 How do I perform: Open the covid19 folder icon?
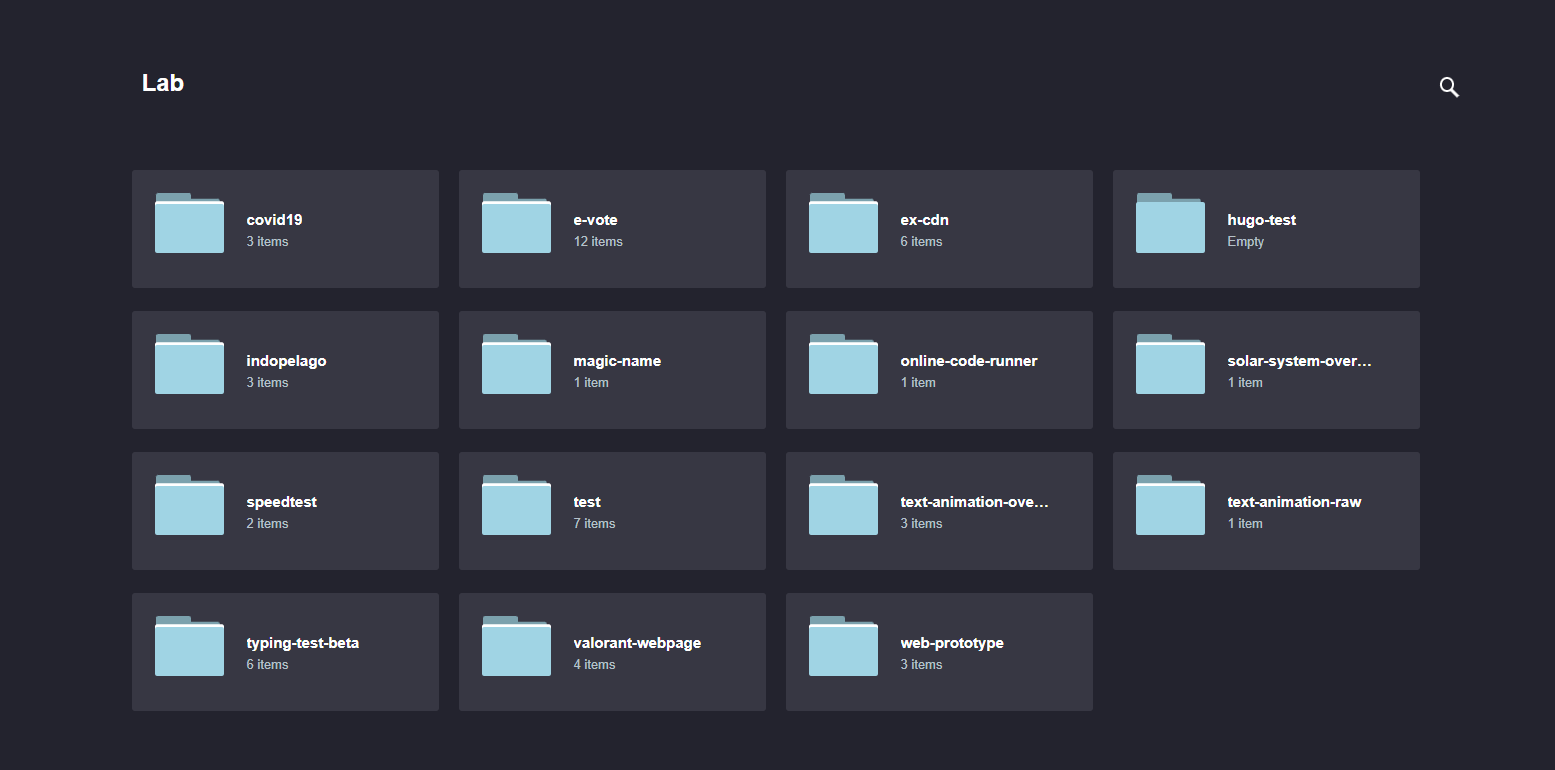click(189, 224)
